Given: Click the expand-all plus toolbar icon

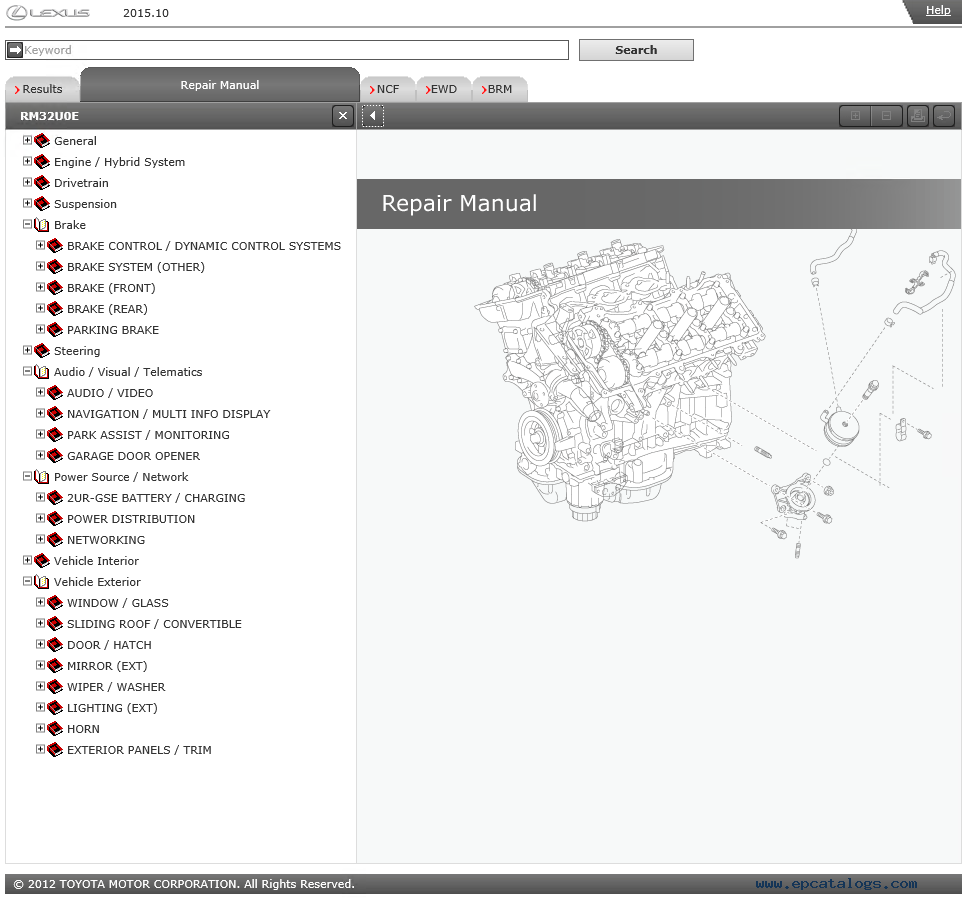Looking at the screenshot, I should tap(855, 116).
